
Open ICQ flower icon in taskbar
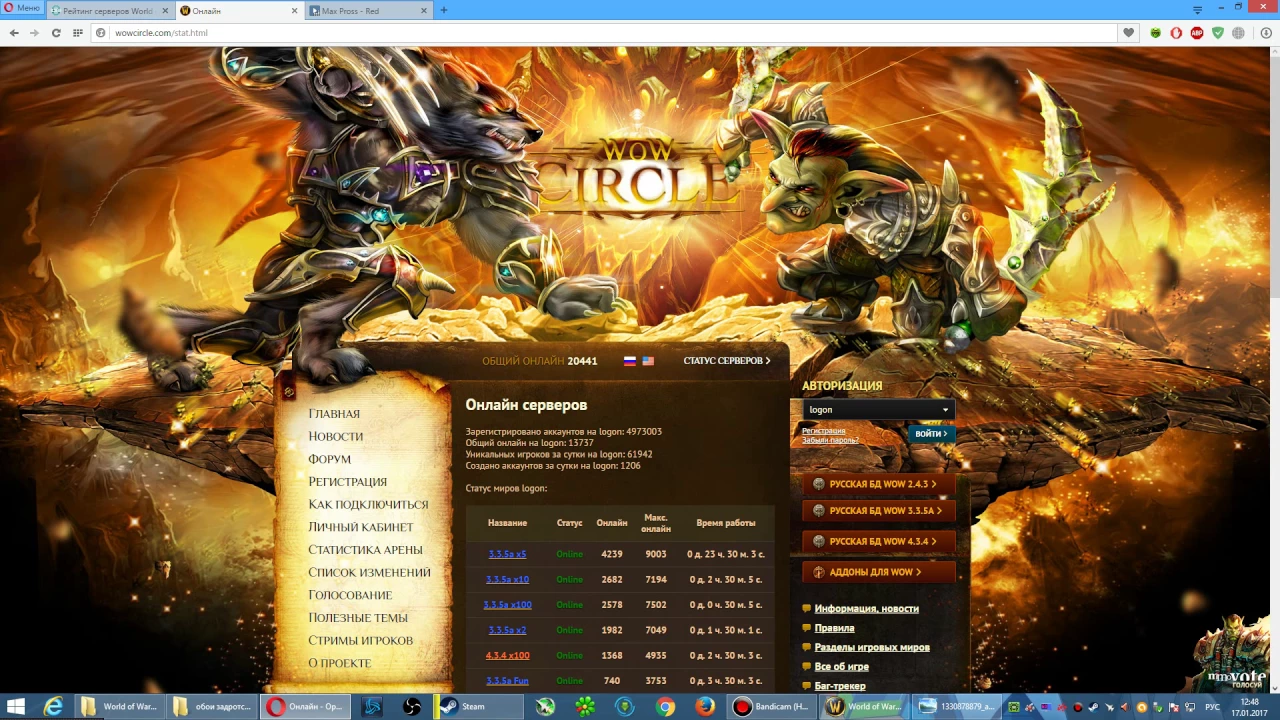coord(585,707)
